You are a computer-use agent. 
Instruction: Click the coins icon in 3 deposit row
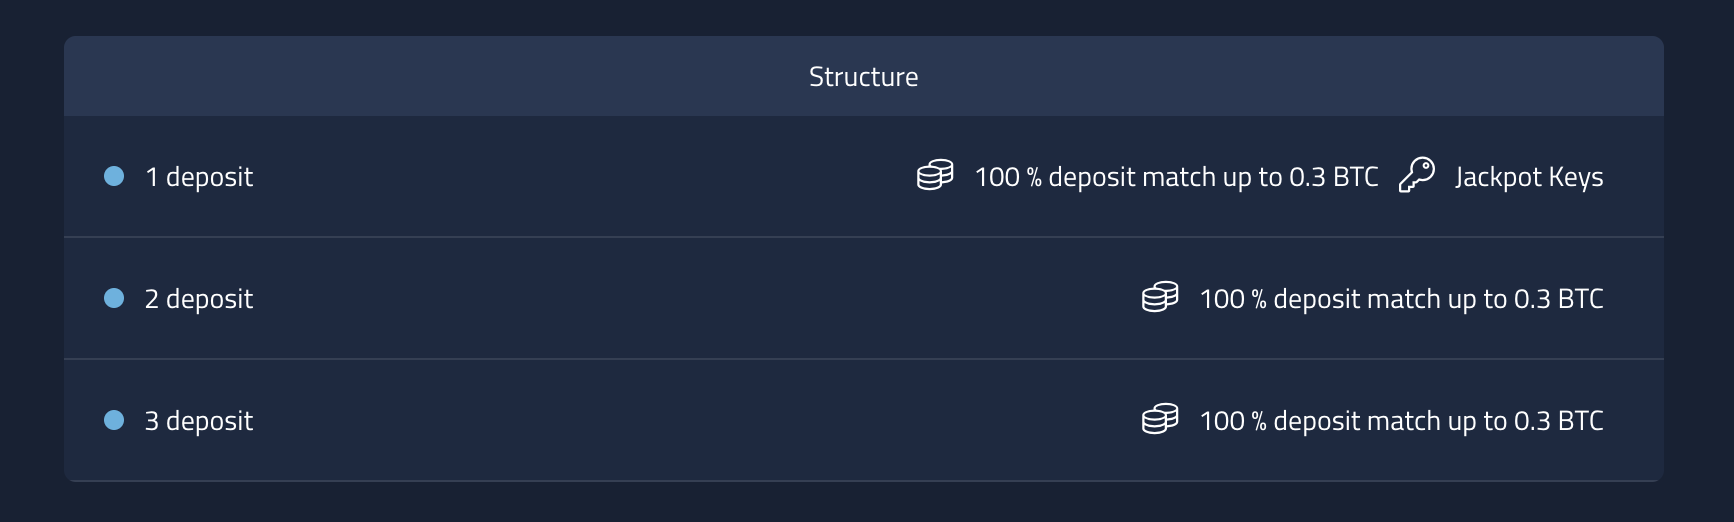click(1160, 419)
